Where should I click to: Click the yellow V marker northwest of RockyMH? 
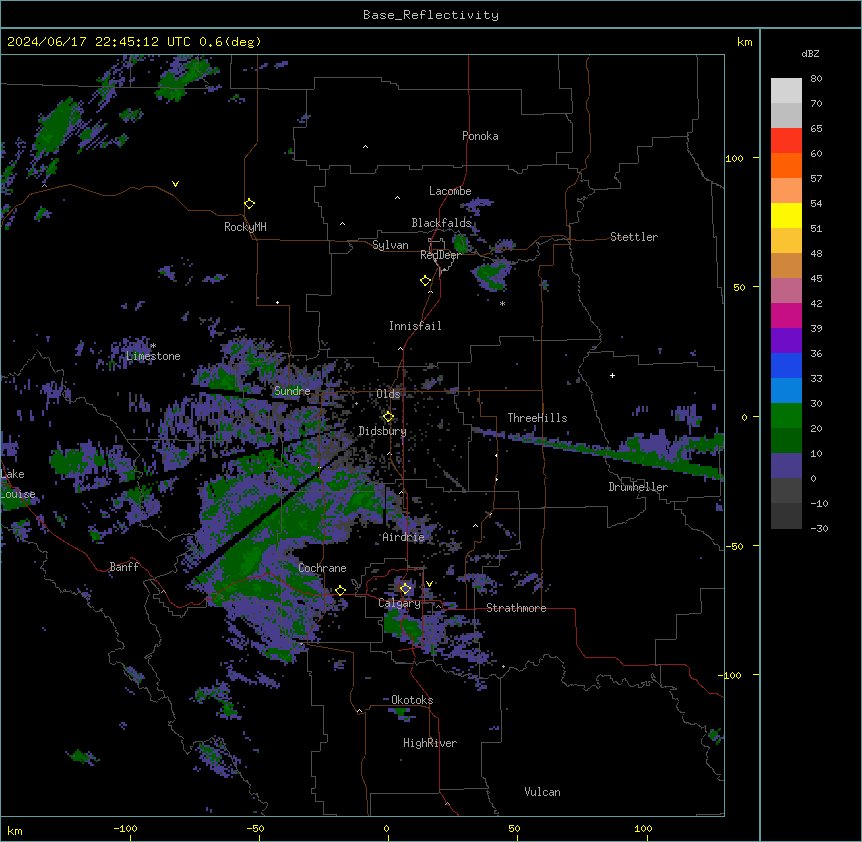click(175, 184)
